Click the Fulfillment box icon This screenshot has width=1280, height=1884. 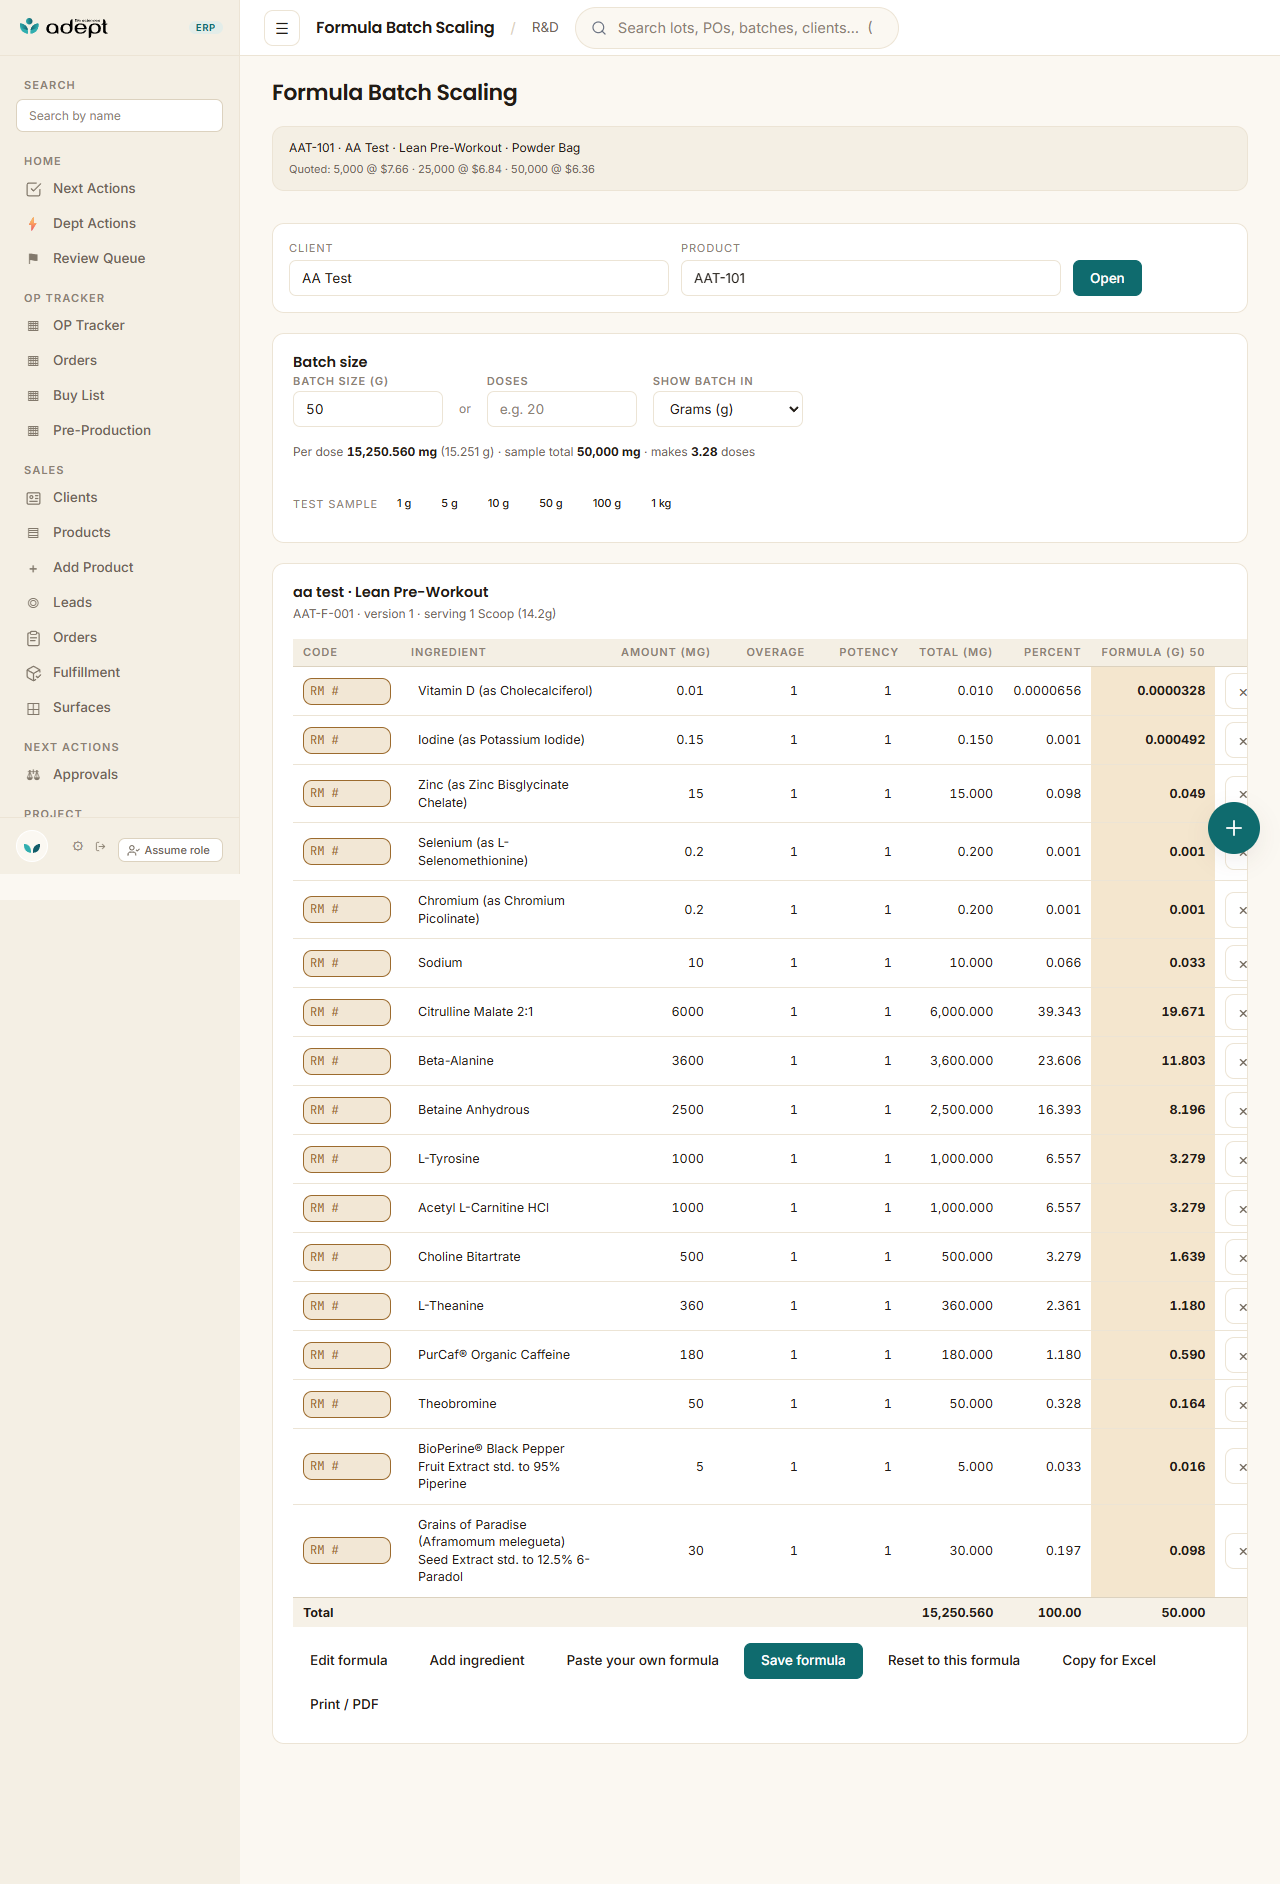[x=33, y=673]
